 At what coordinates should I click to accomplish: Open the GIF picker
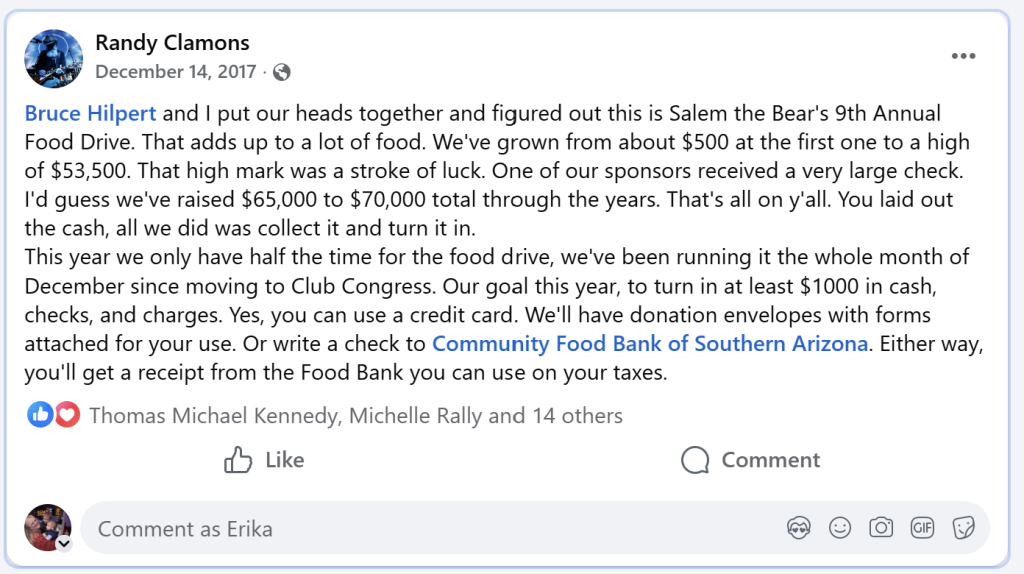click(922, 528)
